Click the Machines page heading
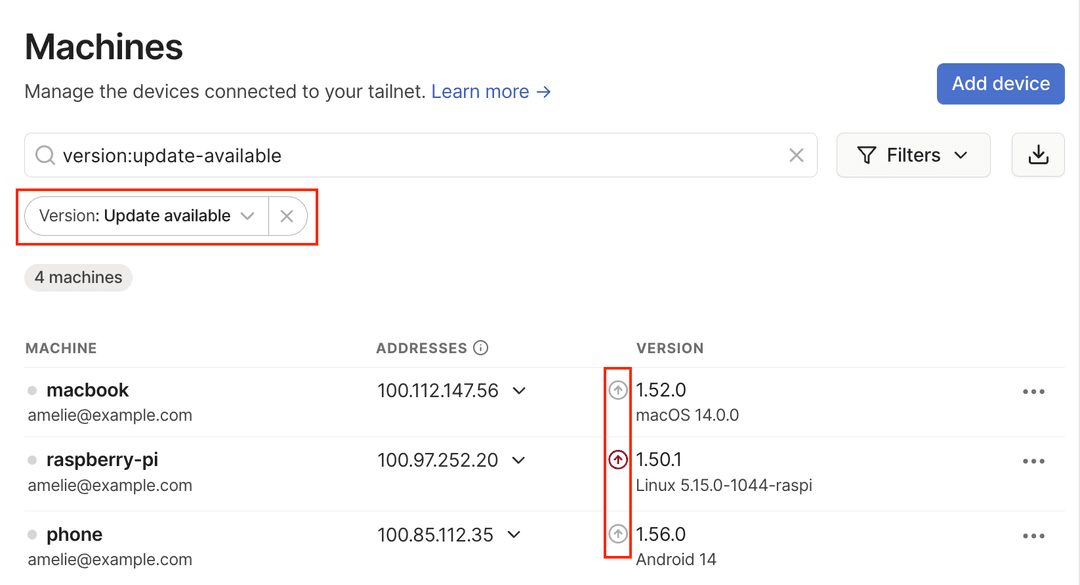Screen dimensions: 1080x585 (x=104, y=47)
